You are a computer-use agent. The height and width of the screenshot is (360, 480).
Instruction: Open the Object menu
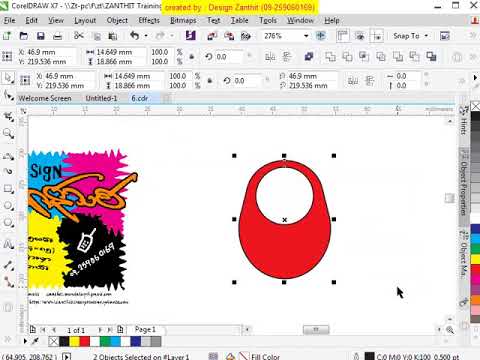(117, 20)
